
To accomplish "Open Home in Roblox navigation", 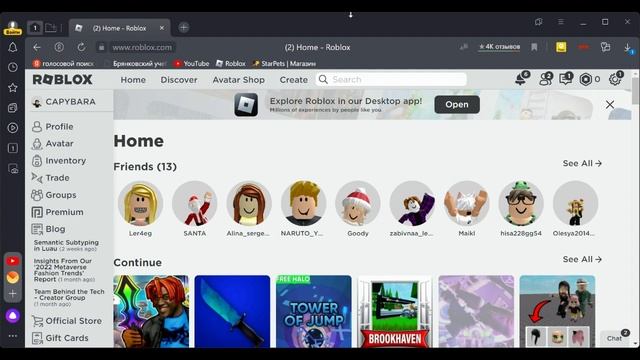I will pyautogui.click(x=133, y=80).
